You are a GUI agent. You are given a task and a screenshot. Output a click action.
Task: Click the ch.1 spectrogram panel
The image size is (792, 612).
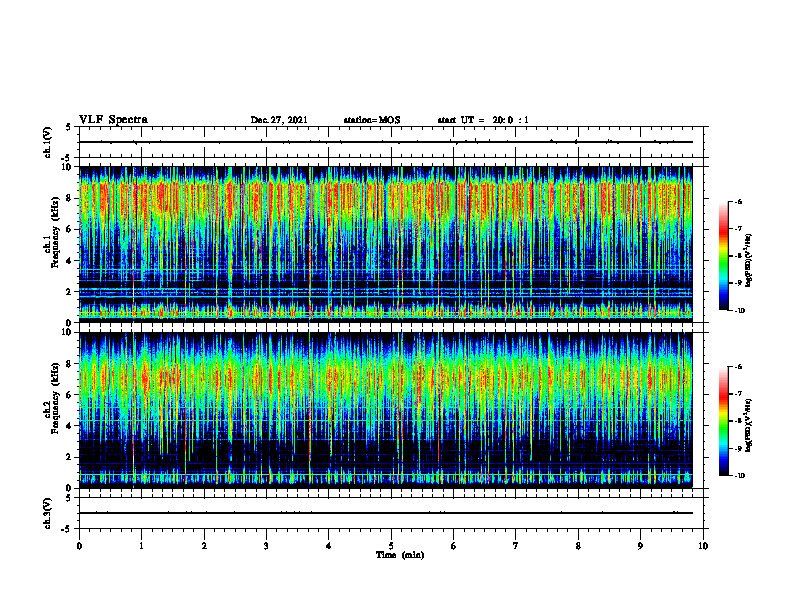point(386,244)
